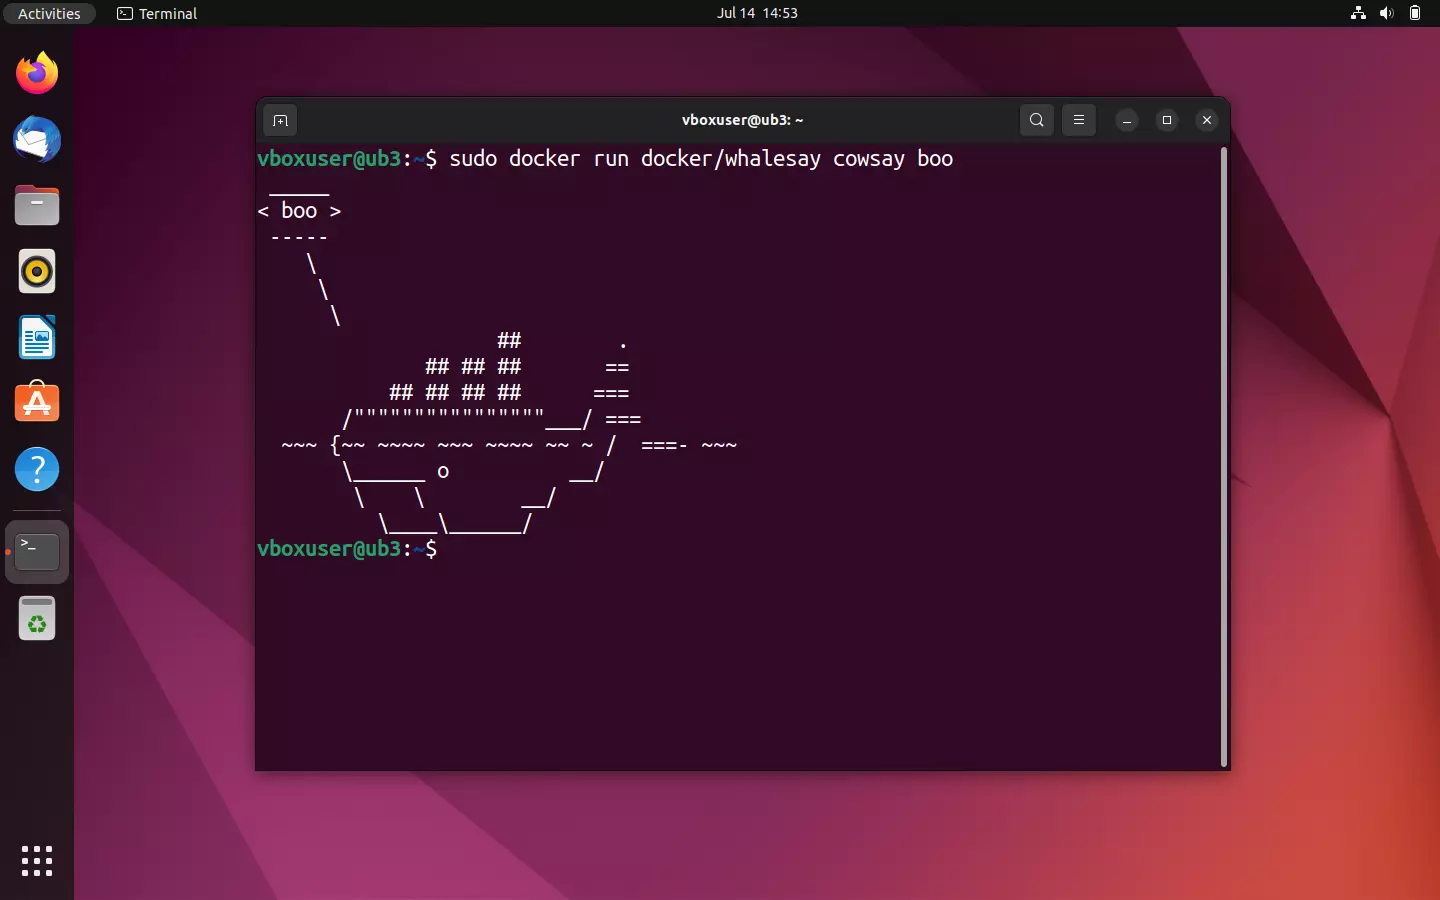Check the battery status icon
Image resolution: width=1440 pixels, height=900 pixels.
(x=1416, y=13)
